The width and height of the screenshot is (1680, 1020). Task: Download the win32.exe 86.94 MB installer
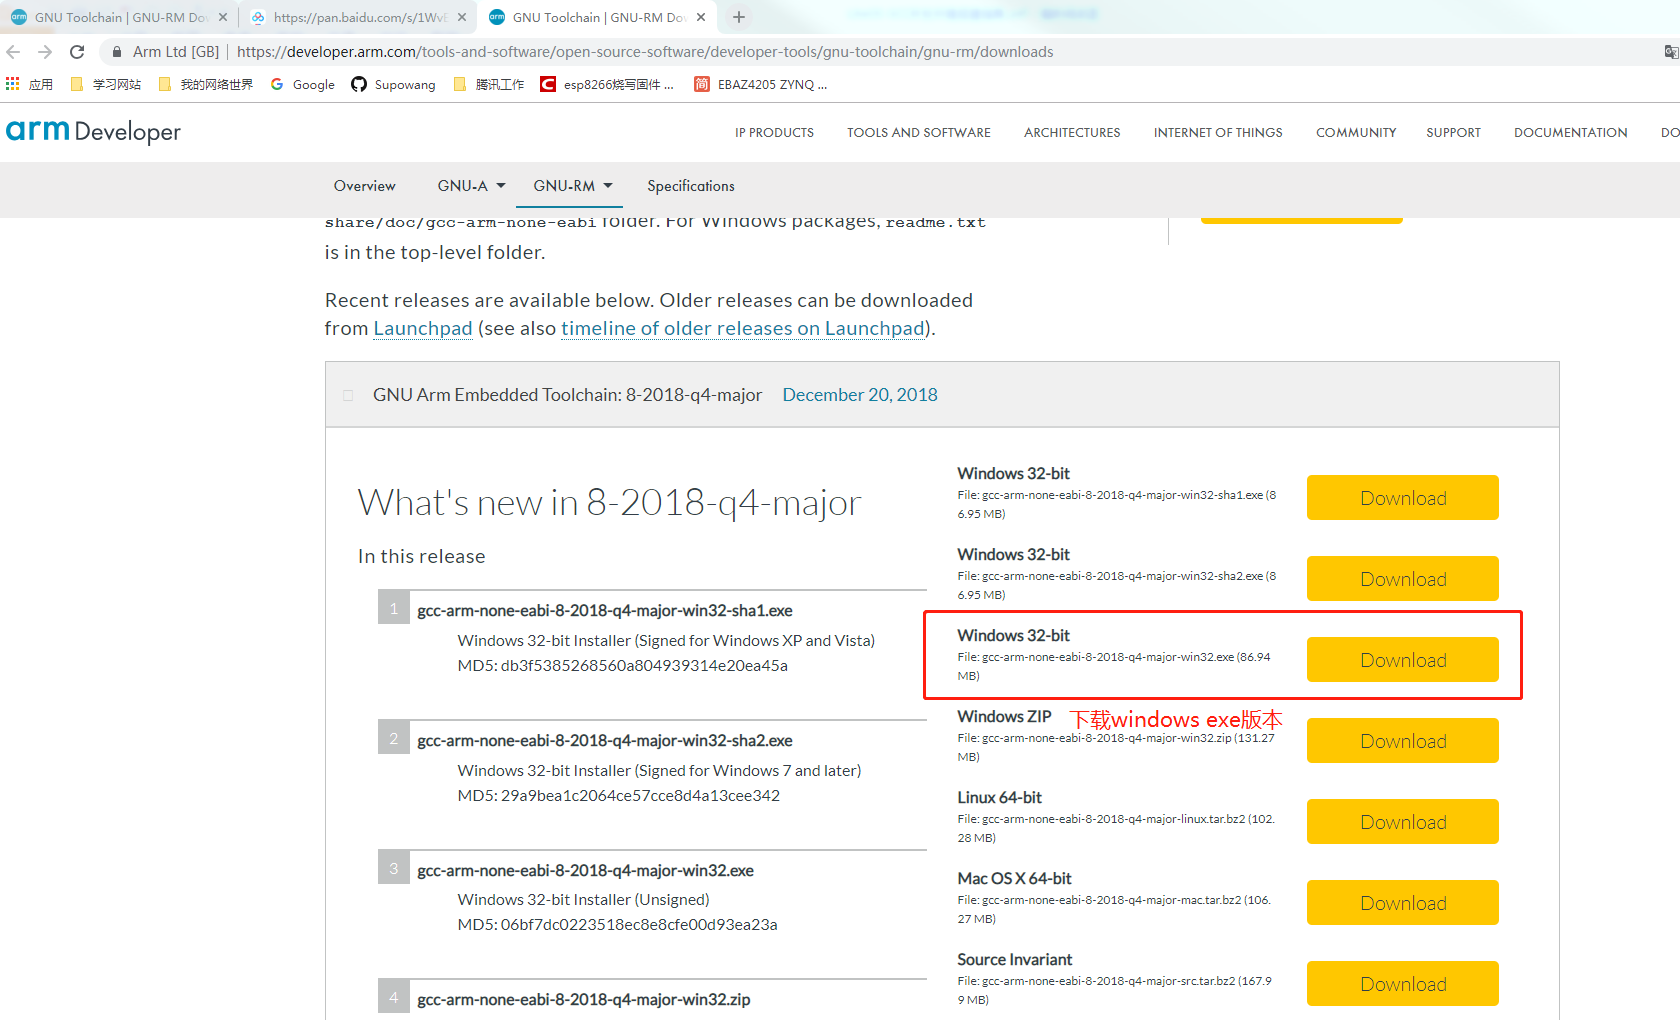[x=1402, y=660]
